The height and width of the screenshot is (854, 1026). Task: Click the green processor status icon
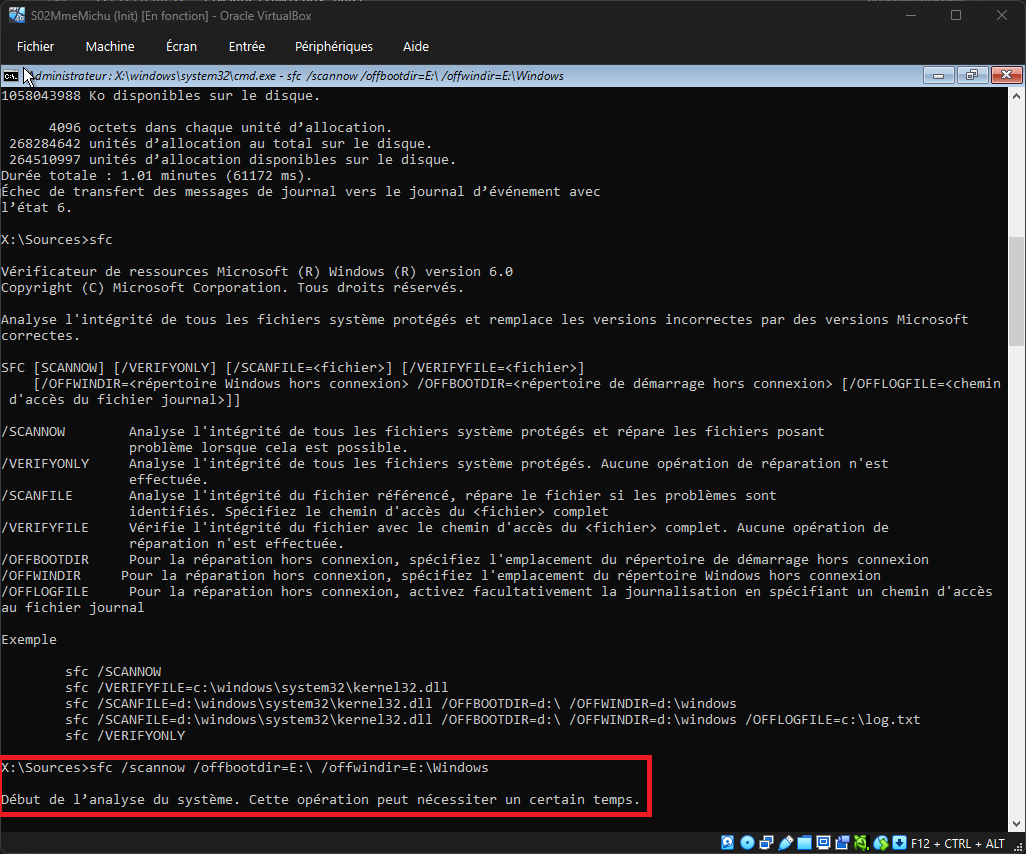(x=862, y=843)
